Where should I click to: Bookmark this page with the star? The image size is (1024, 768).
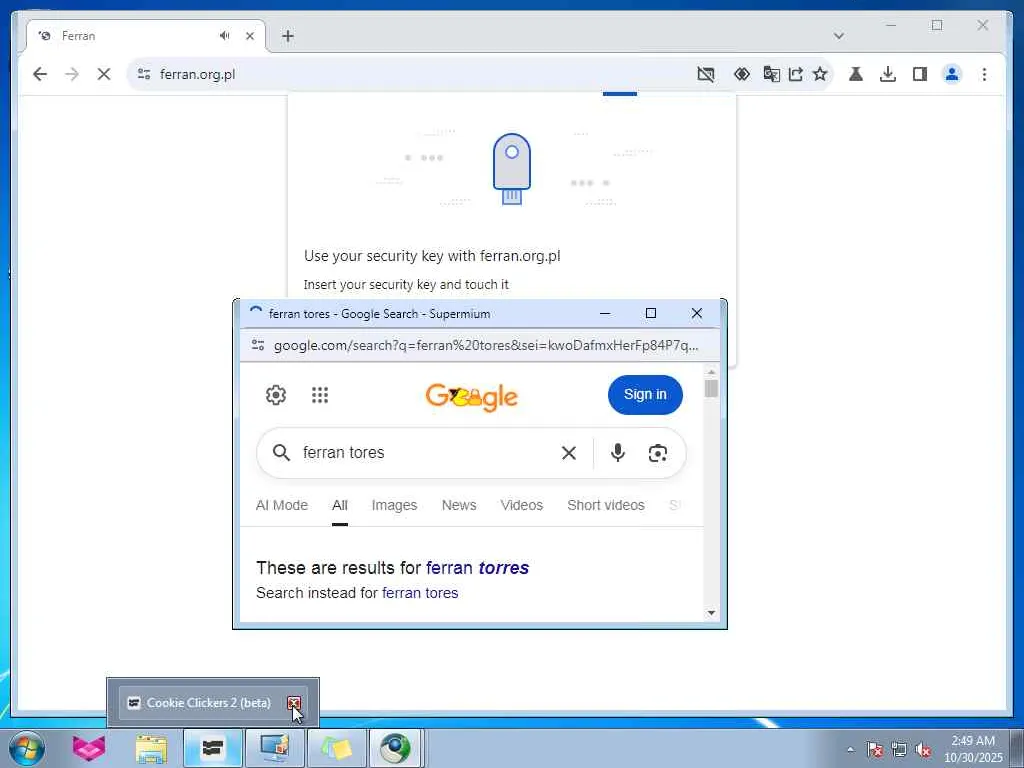[x=820, y=74]
